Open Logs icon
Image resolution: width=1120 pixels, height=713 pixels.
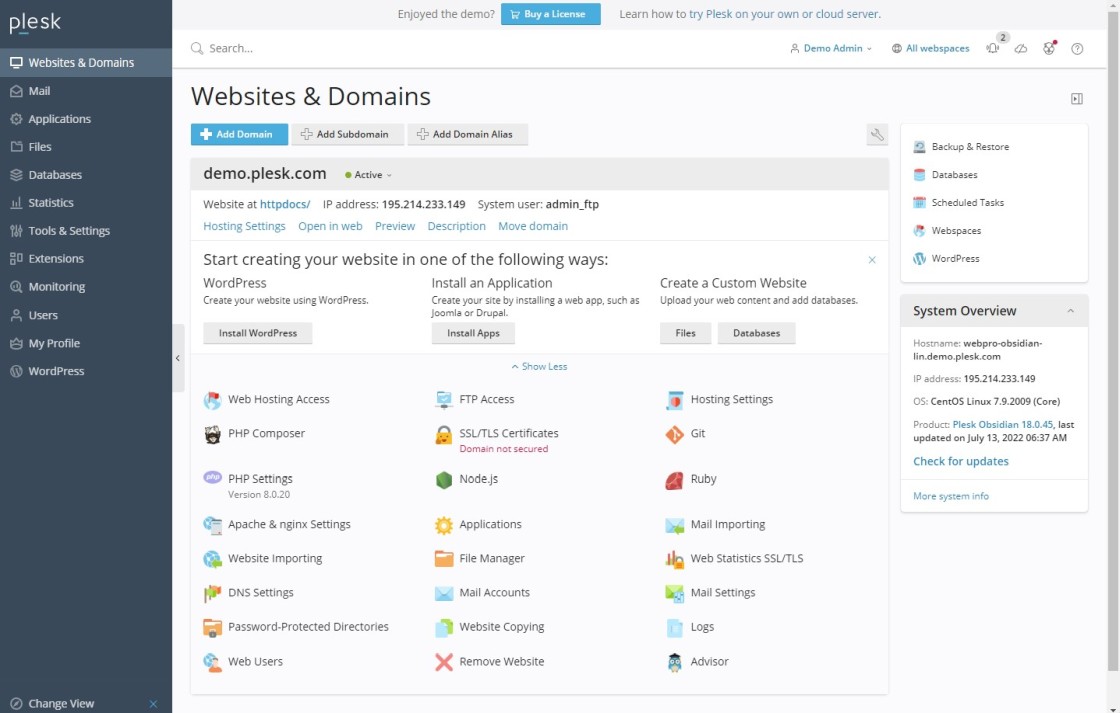point(674,627)
